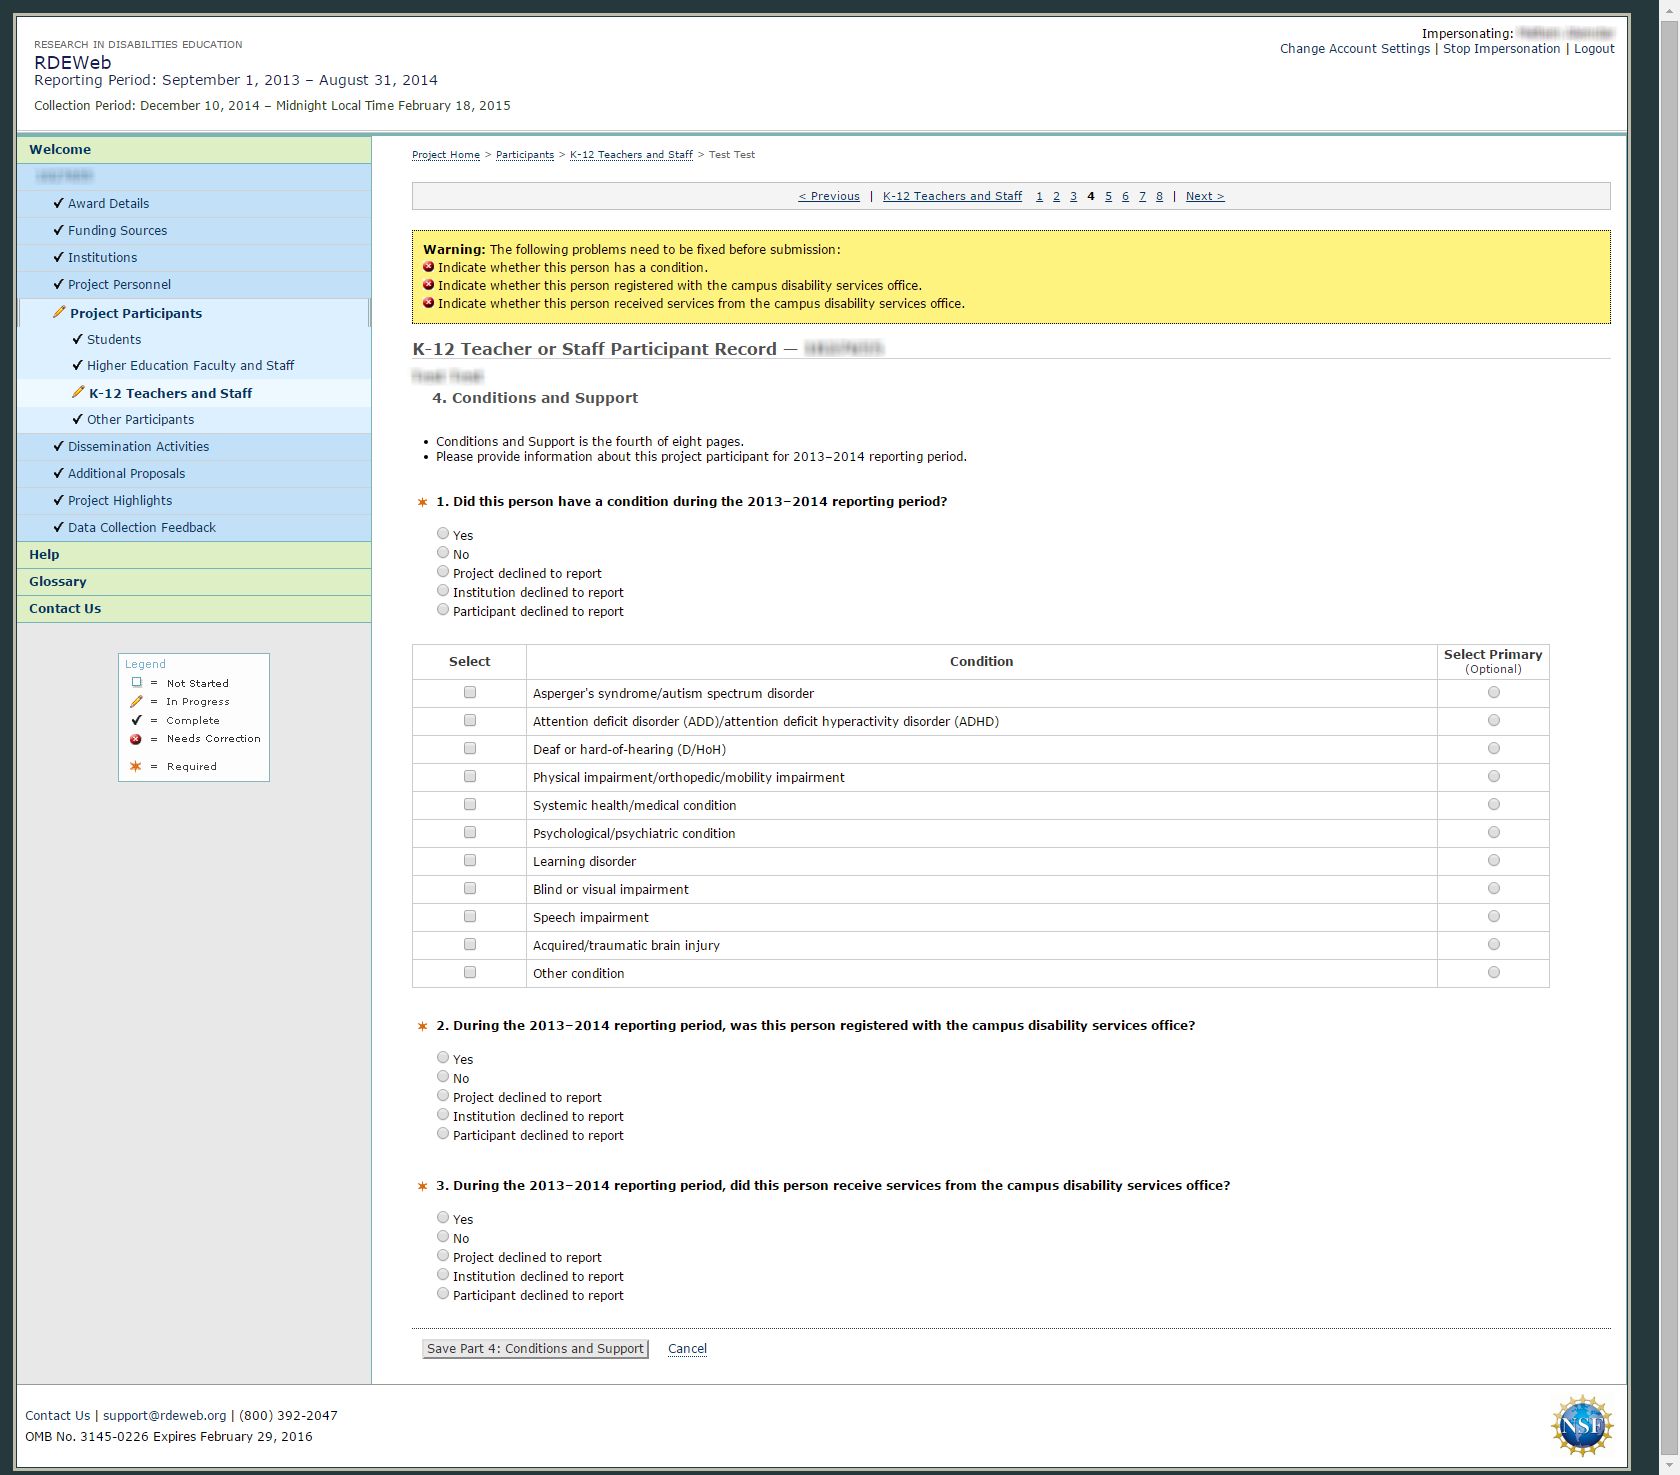The height and width of the screenshot is (1475, 1680).
Task: Open Project Highlights in the sidebar
Action: tap(120, 501)
